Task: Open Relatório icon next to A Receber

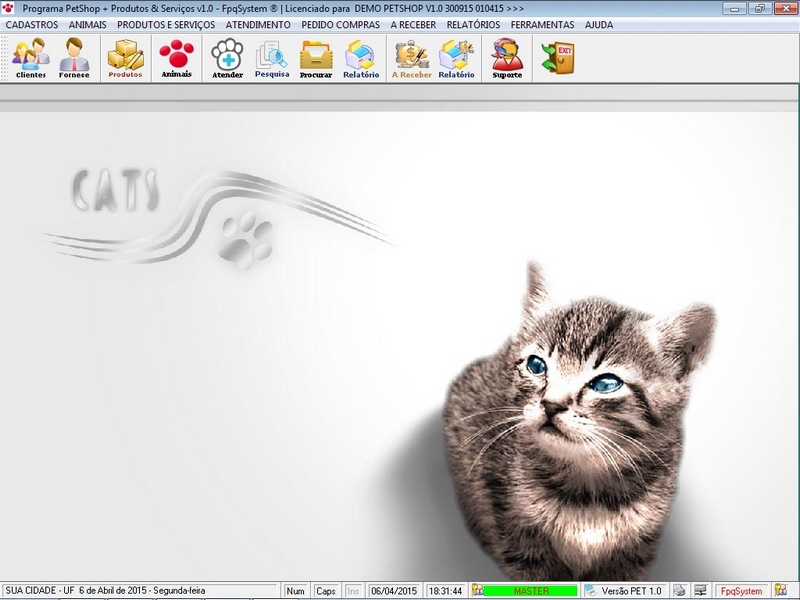Action: pos(456,58)
